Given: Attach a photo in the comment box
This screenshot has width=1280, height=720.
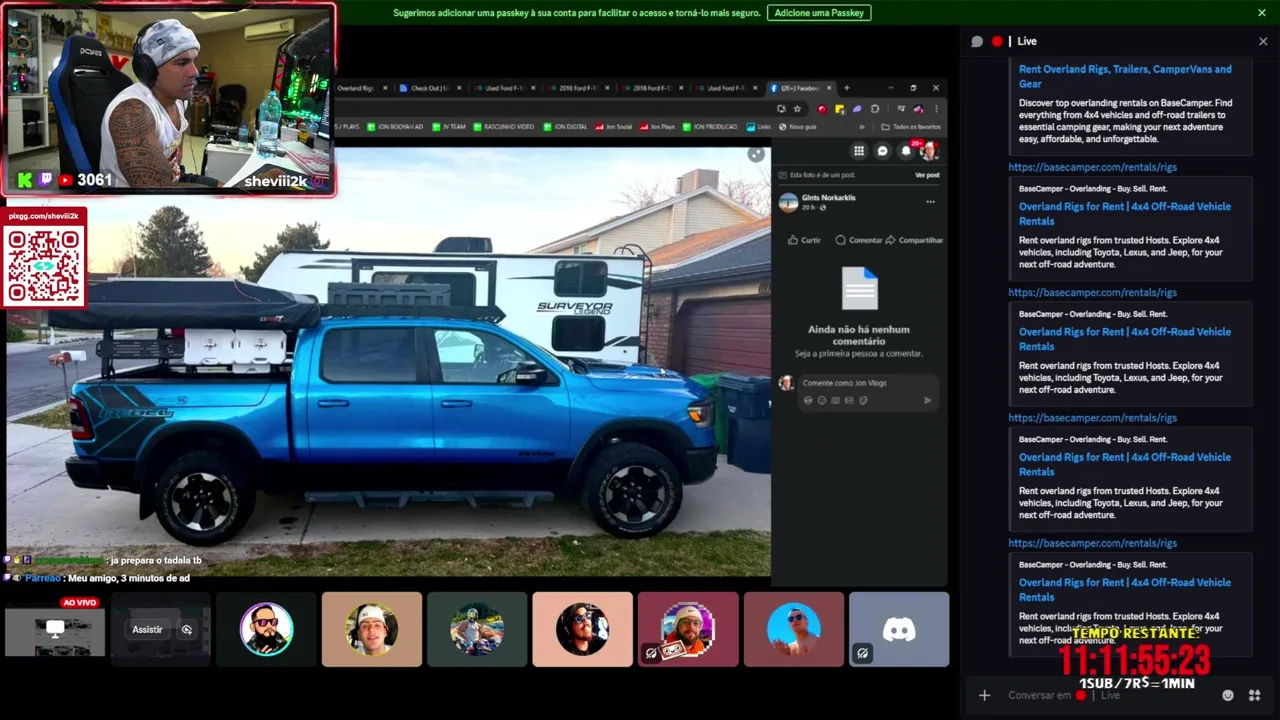Looking at the screenshot, I should [836, 400].
